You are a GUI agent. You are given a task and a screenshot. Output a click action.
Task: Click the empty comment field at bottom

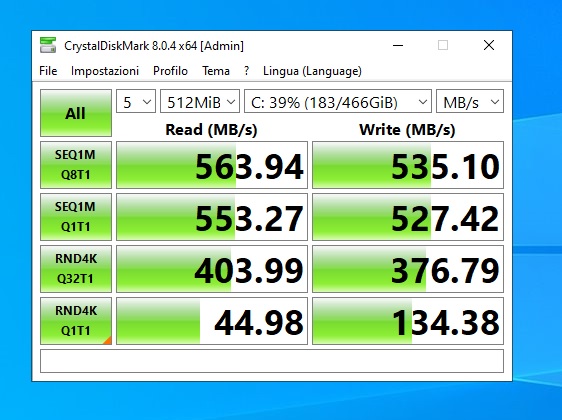[x=272, y=361]
